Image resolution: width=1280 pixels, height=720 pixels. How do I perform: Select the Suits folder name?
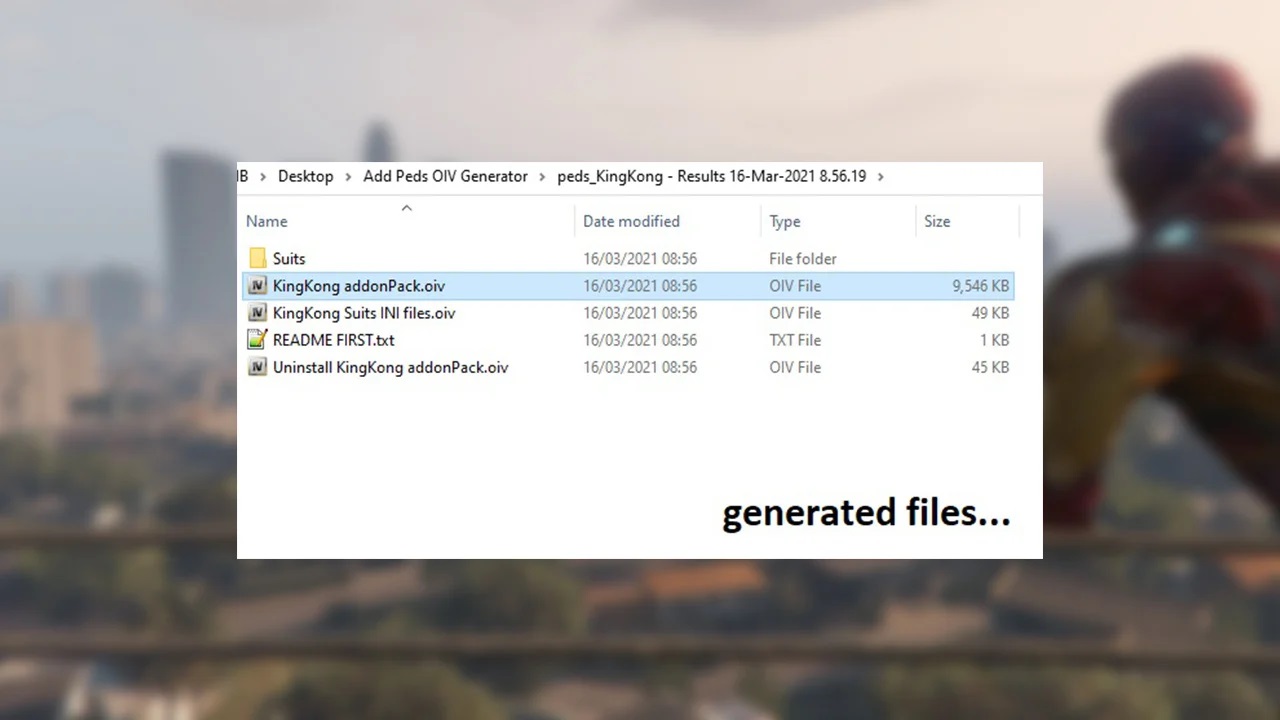pos(289,259)
